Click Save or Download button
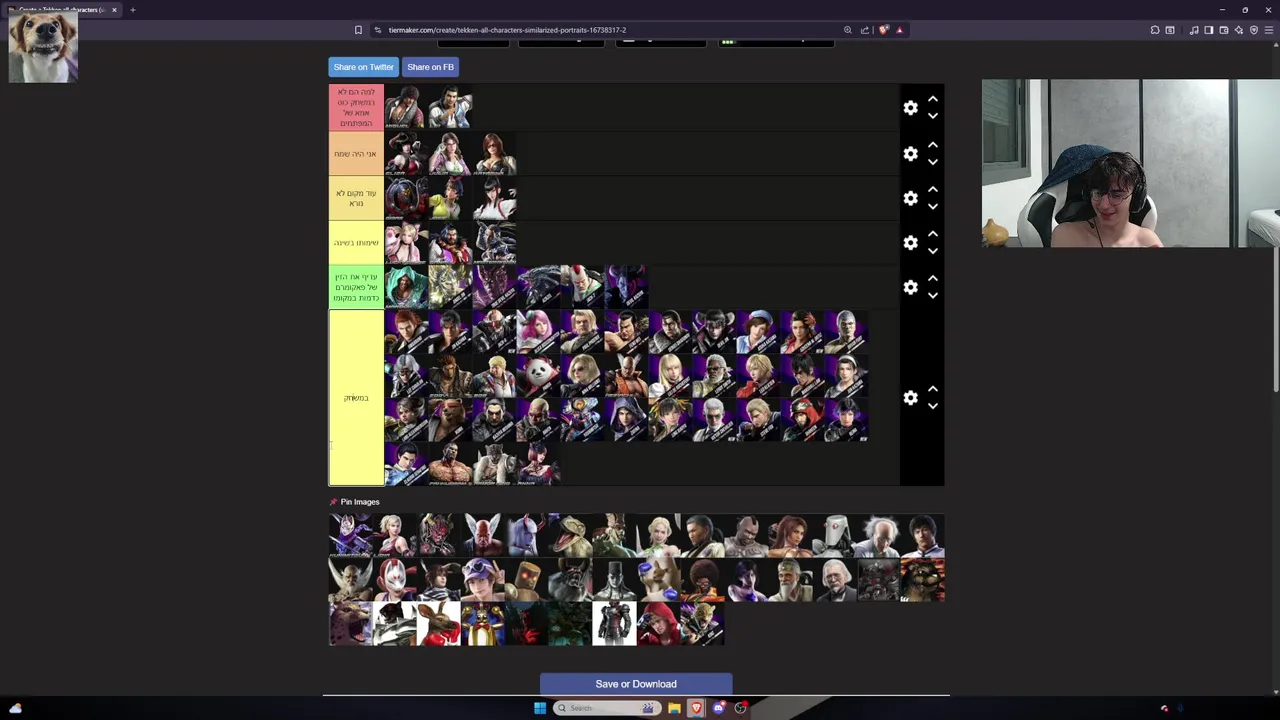Image resolution: width=1280 pixels, height=720 pixels. pyautogui.click(x=636, y=684)
